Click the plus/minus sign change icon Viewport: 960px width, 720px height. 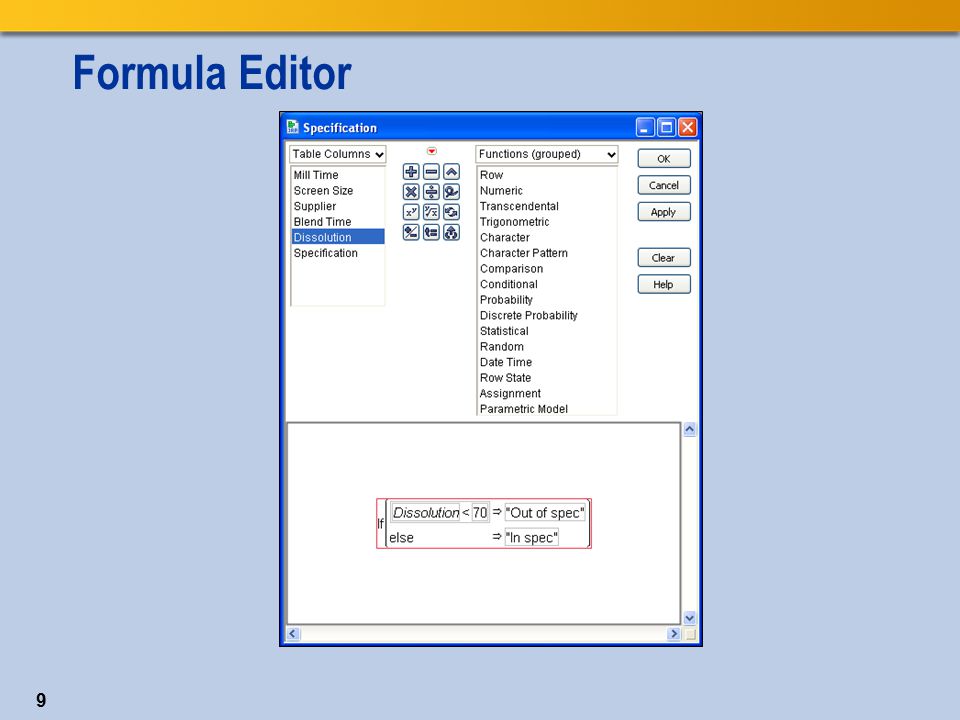(411, 233)
